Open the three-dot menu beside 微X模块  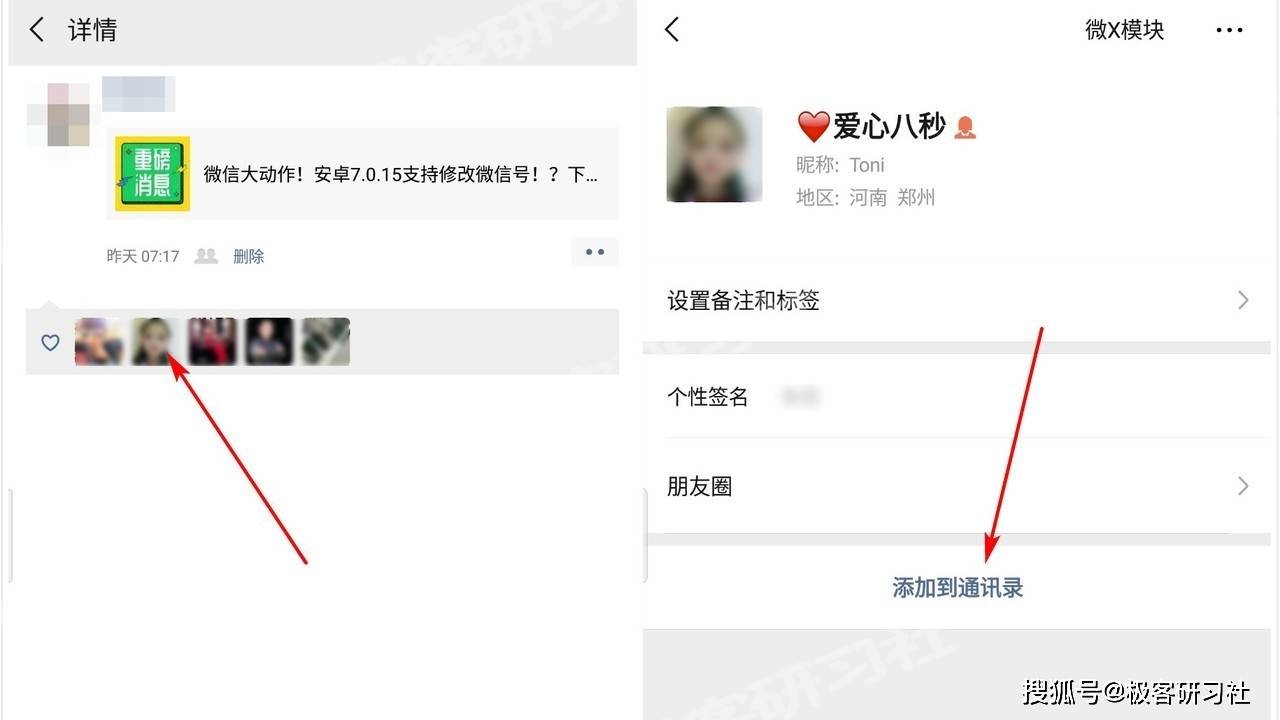click(x=1229, y=30)
